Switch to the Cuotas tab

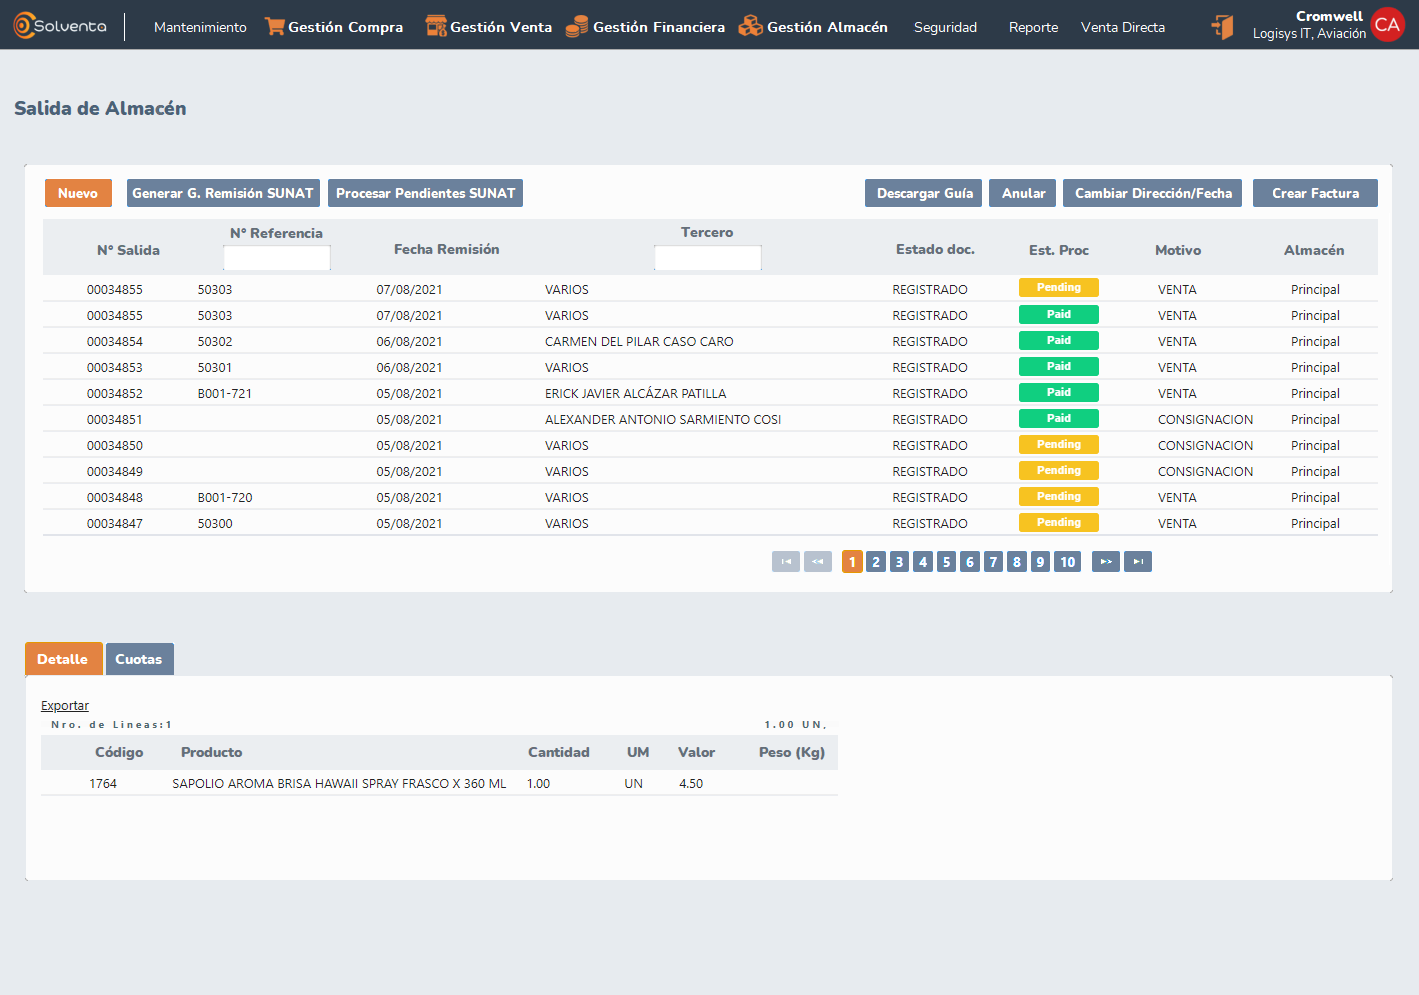139,659
